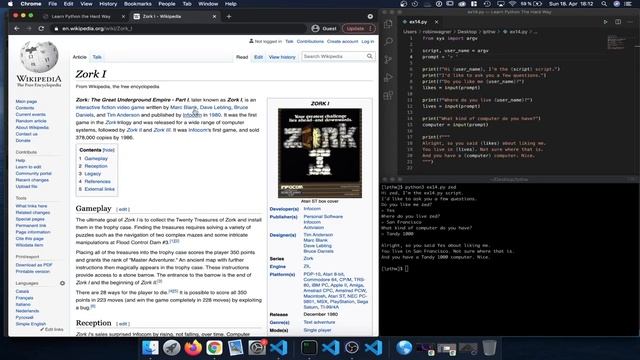This screenshot has width=640, height=360.
Task: Open the Window menu
Action: [208, 4]
